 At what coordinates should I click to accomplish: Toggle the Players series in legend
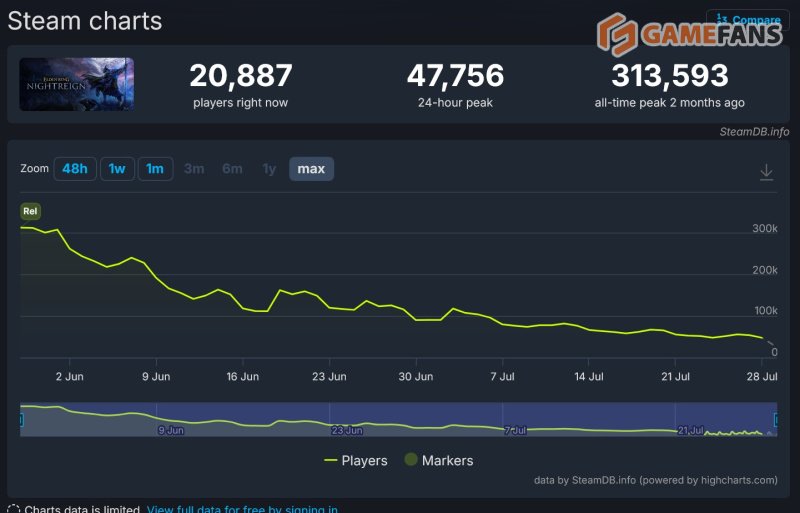pos(356,461)
